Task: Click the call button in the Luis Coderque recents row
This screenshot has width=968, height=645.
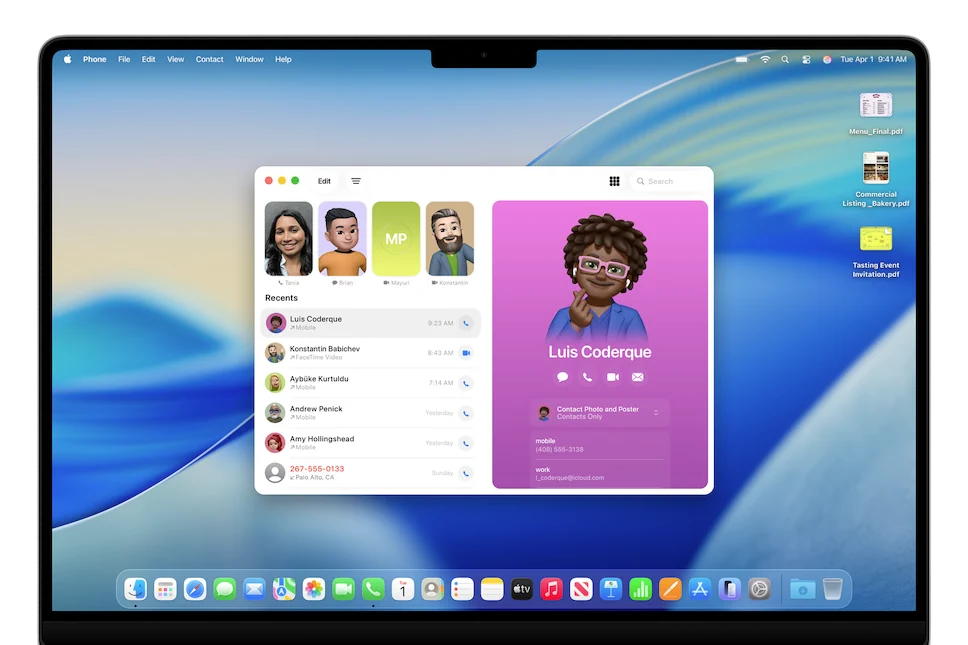Action: pyautogui.click(x=466, y=323)
